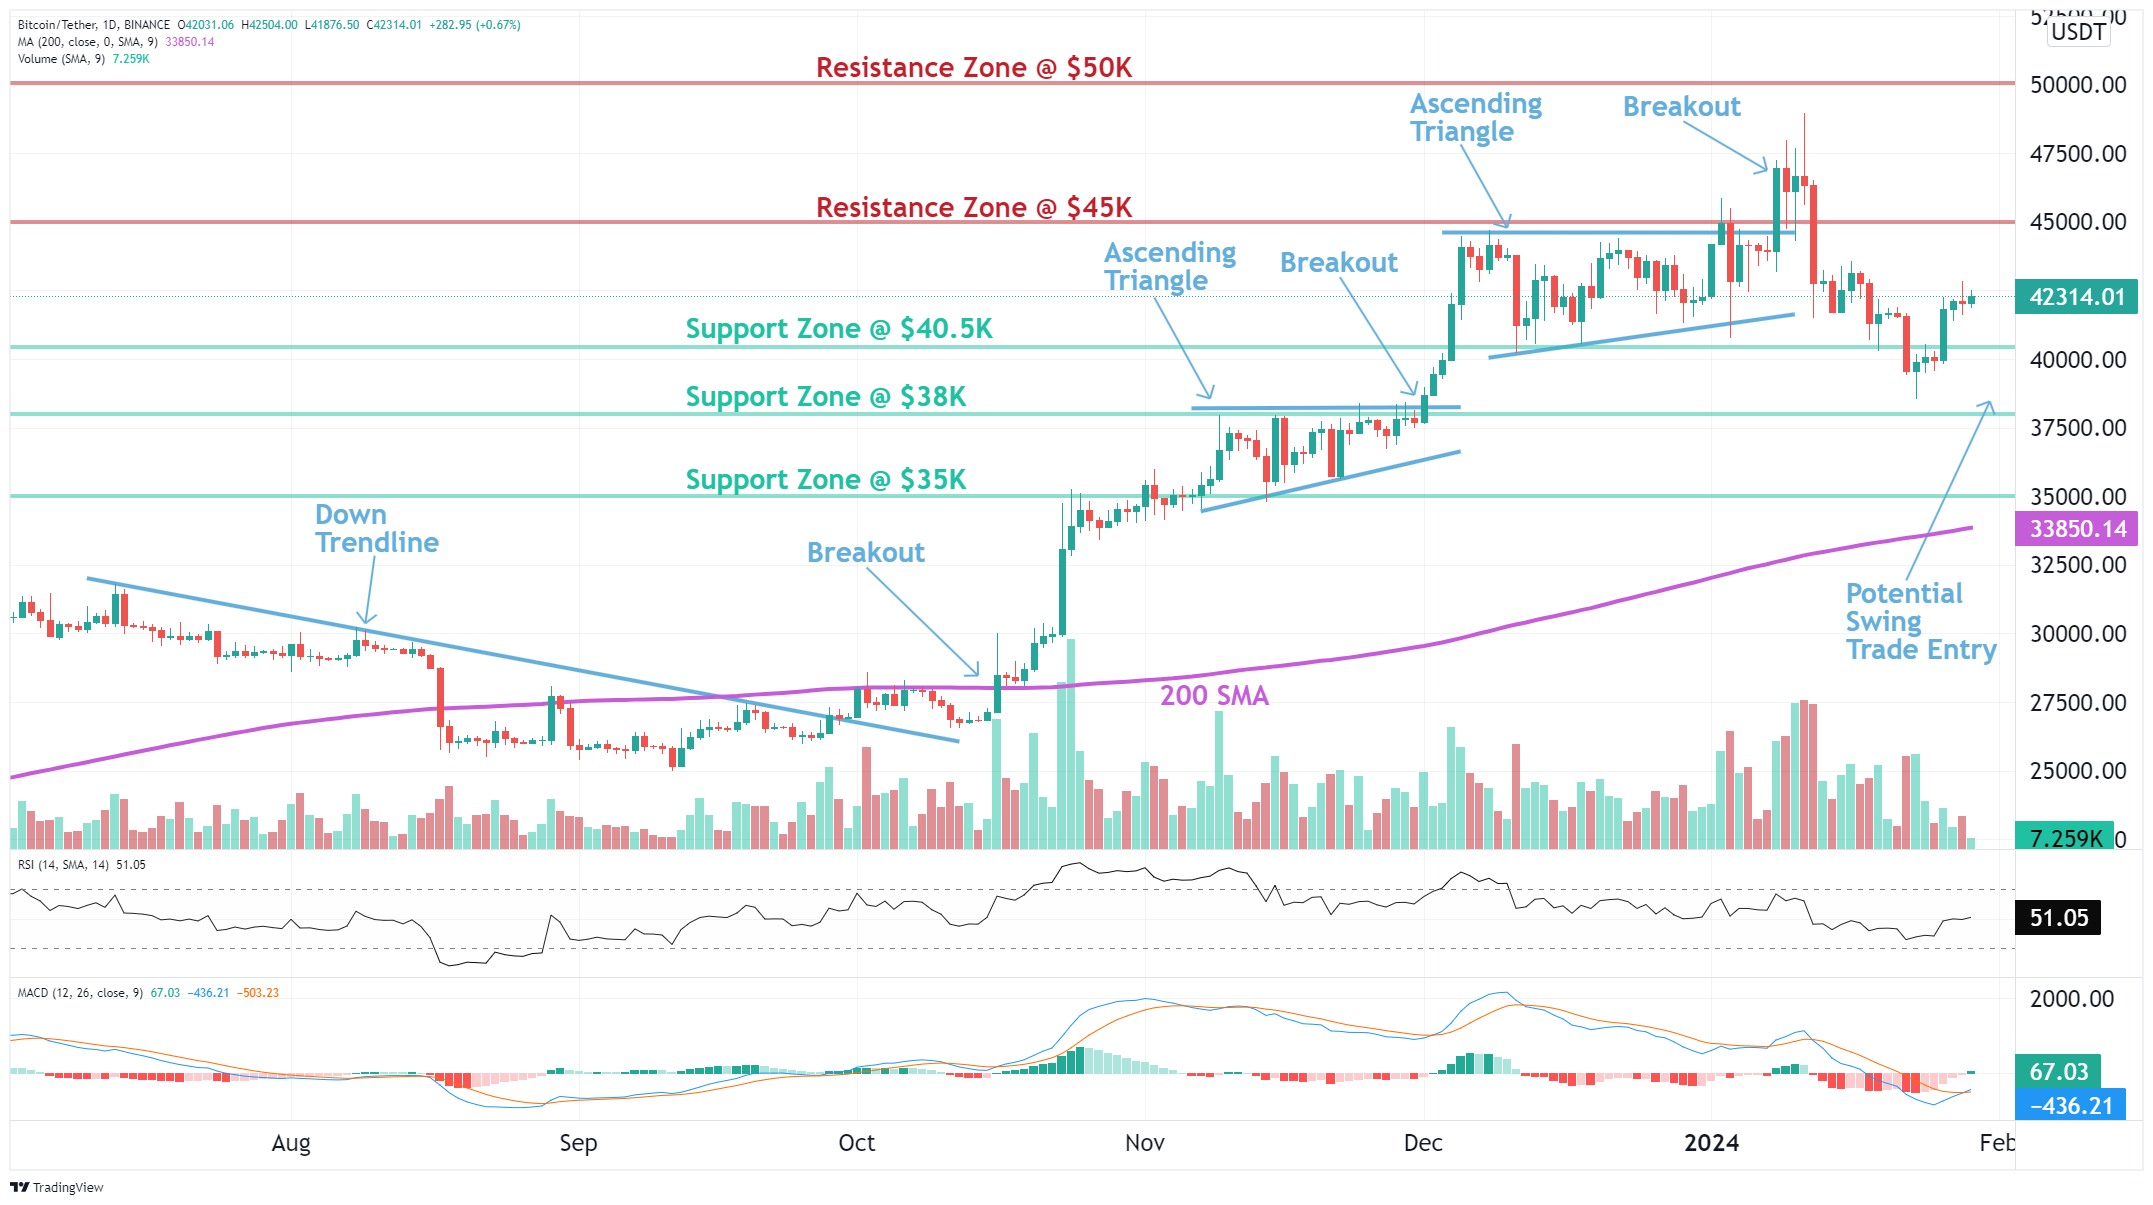This screenshot has width=2153, height=1205.
Task: Select the Ascending Triangle label above December
Action: pyautogui.click(x=1476, y=117)
